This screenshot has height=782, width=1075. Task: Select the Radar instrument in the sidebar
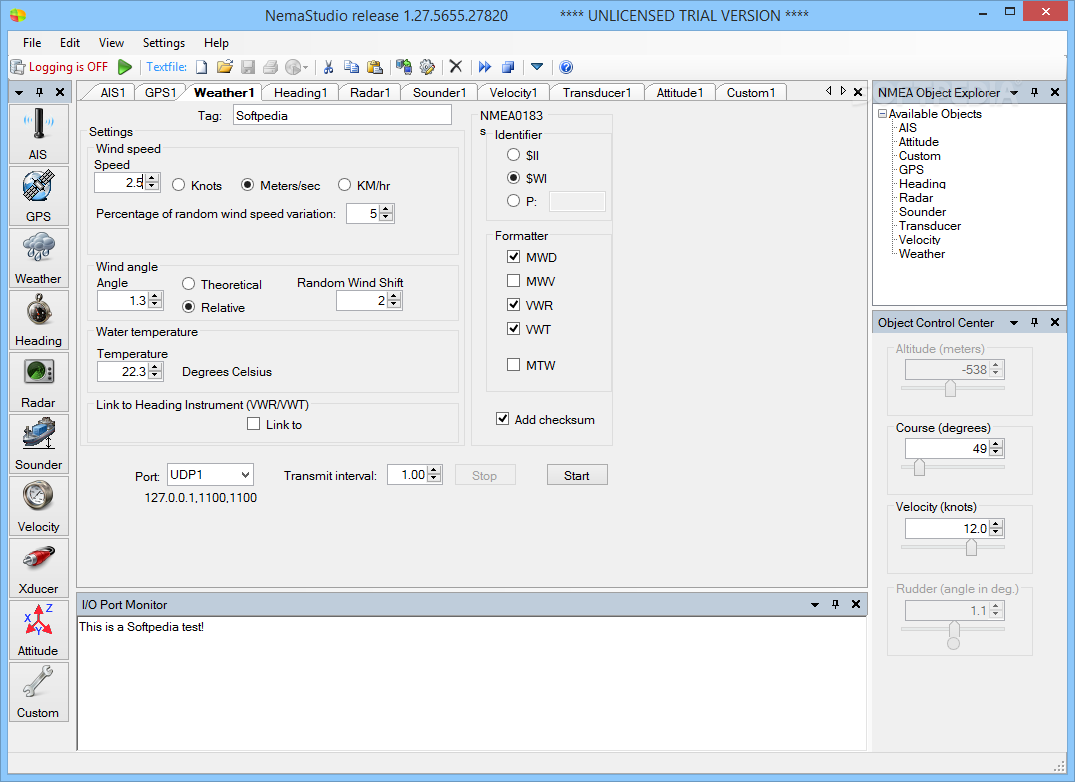pos(38,382)
